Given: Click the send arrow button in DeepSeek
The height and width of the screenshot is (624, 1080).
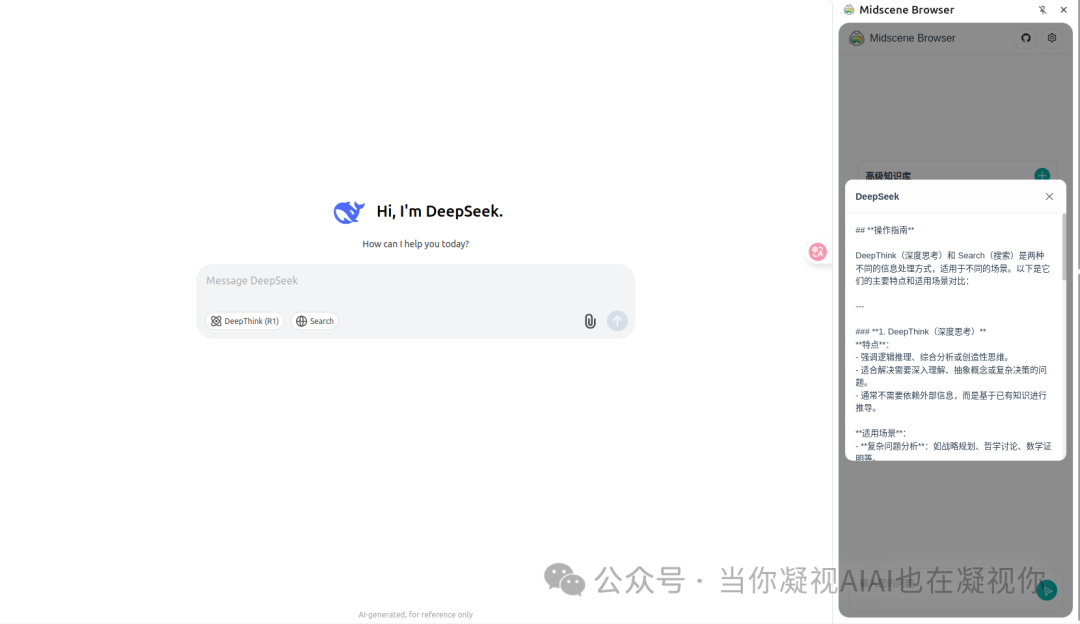Looking at the screenshot, I should [617, 321].
